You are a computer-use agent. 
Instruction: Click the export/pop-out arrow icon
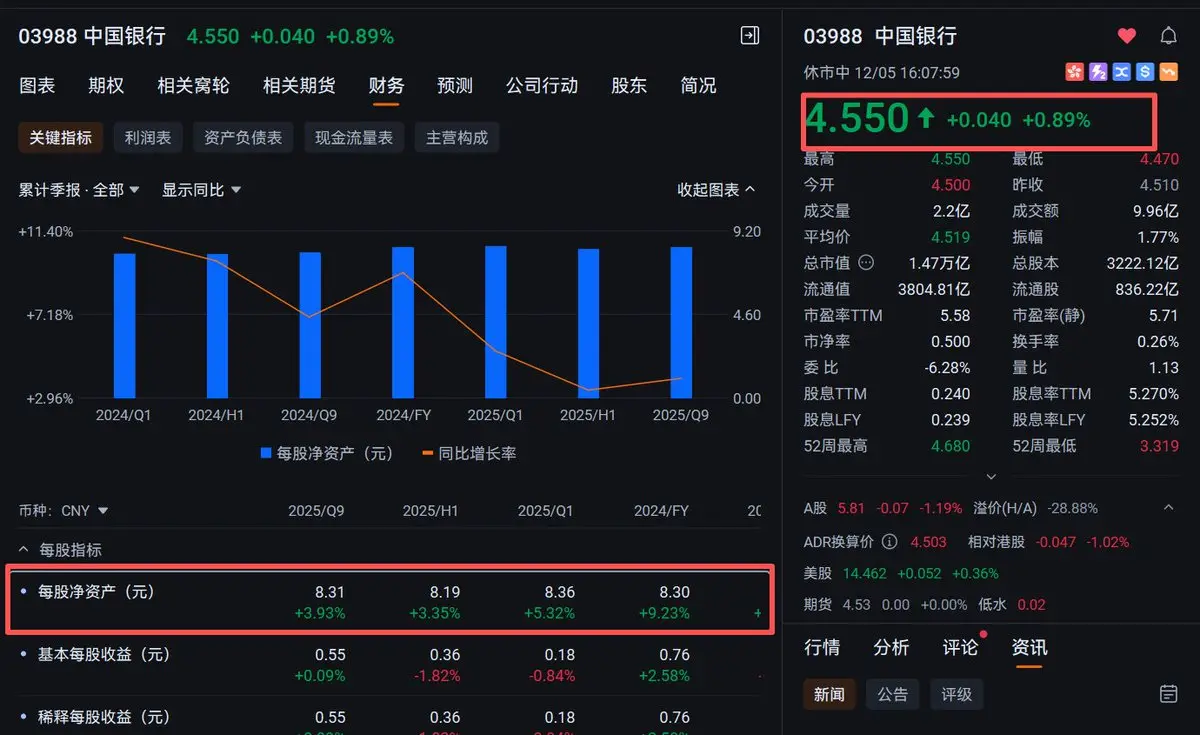tap(750, 36)
